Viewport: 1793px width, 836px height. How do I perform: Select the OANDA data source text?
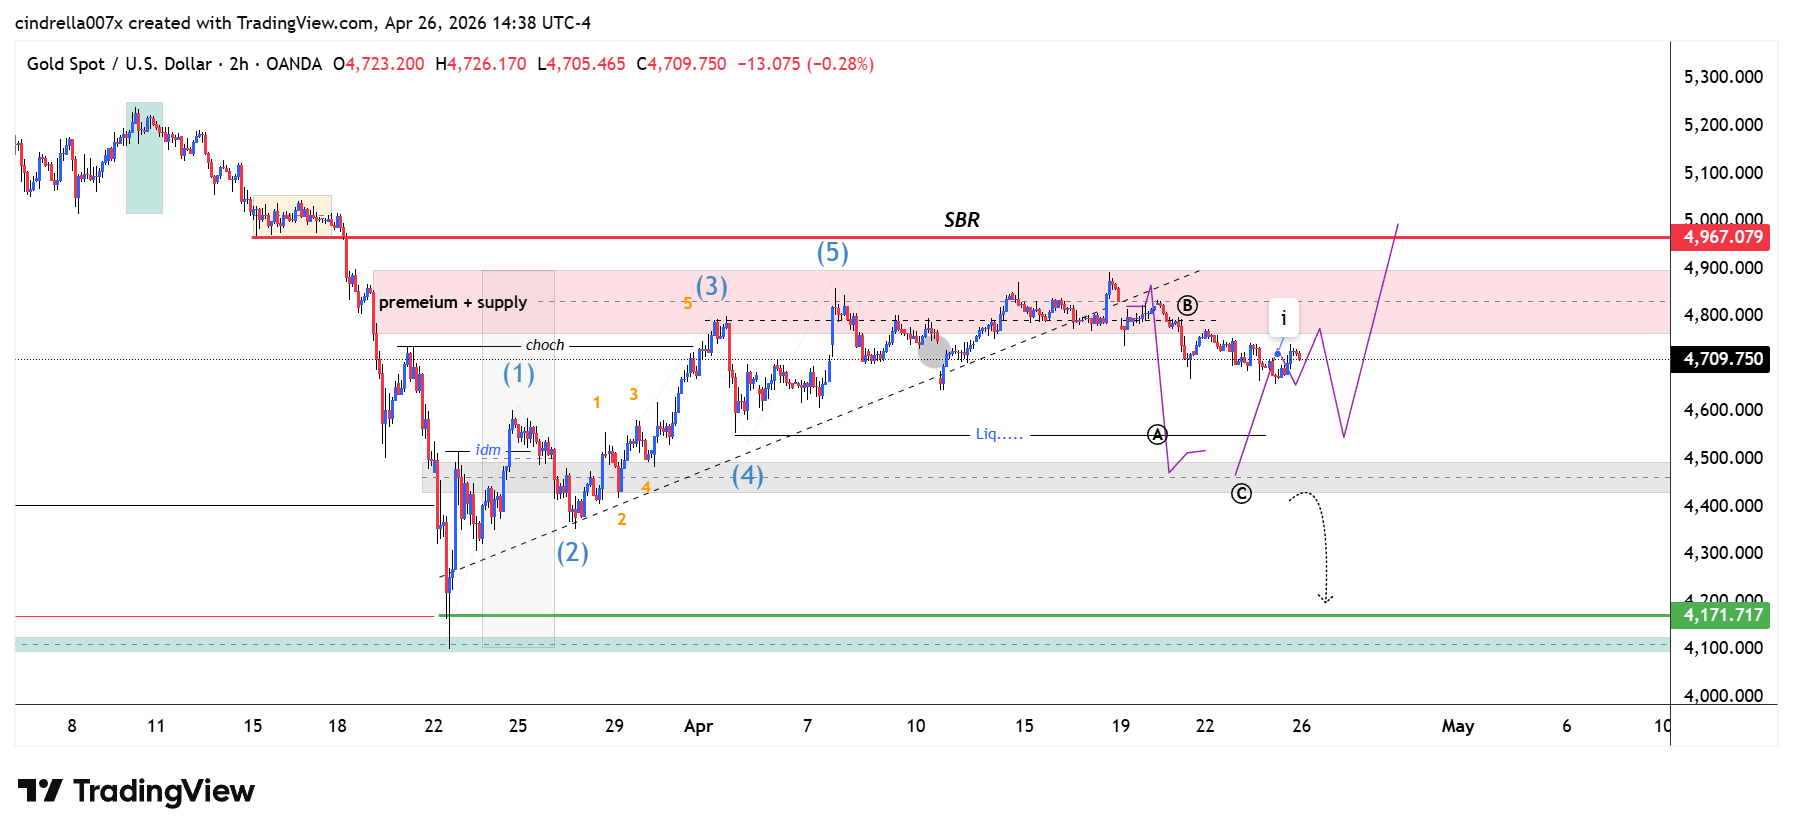coord(294,64)
